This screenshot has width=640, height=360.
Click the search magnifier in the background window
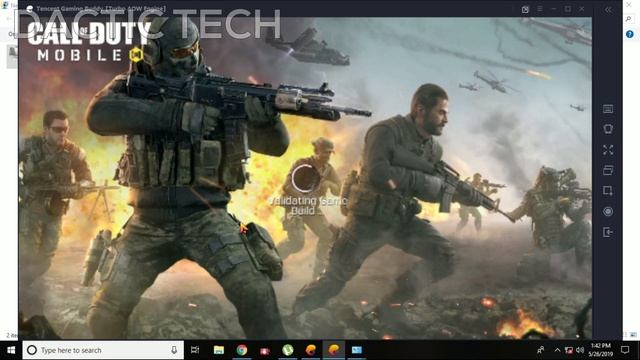[x=629, y=19]
